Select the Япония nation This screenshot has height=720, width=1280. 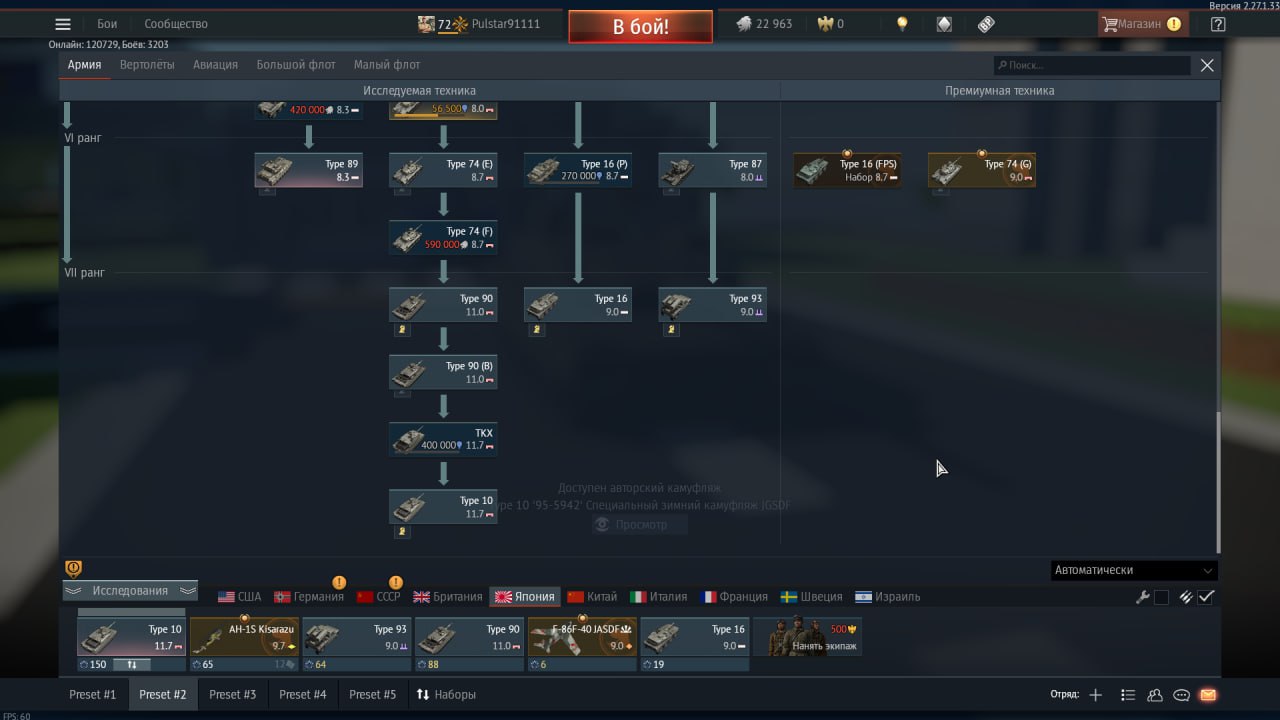point(524,597)
